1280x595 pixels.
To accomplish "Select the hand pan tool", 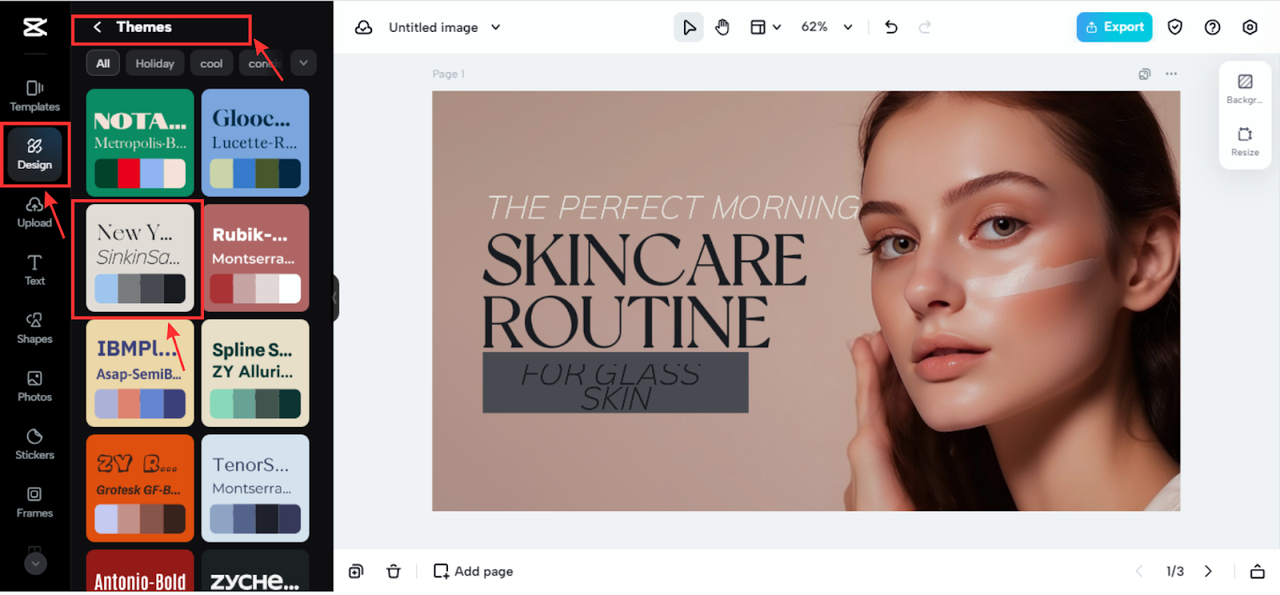I will click(723, 27).
